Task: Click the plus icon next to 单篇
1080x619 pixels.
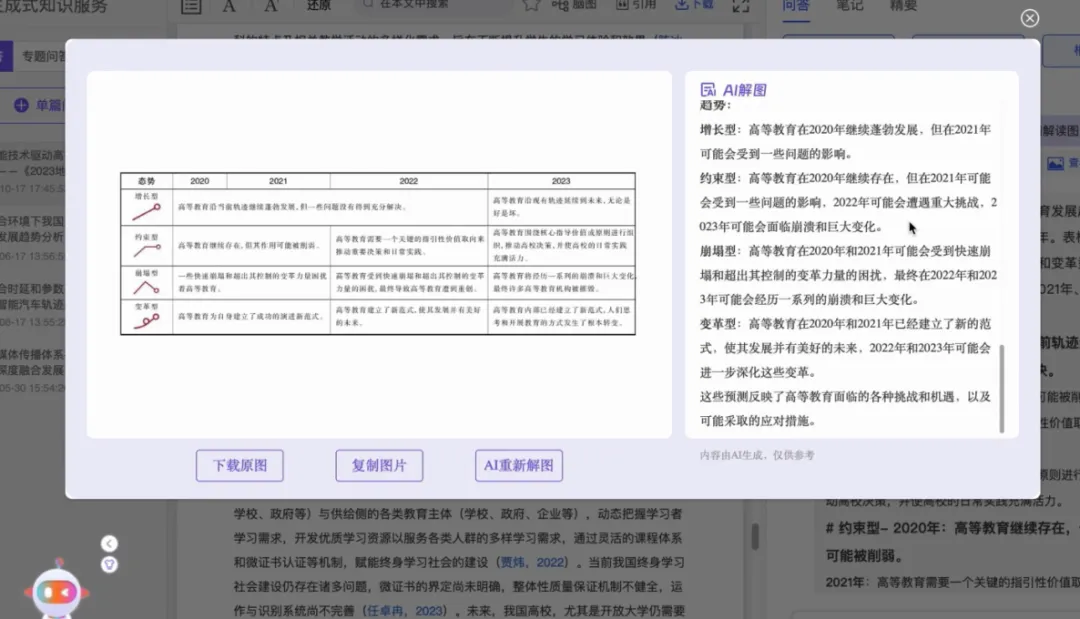Action: click(21, 105)
